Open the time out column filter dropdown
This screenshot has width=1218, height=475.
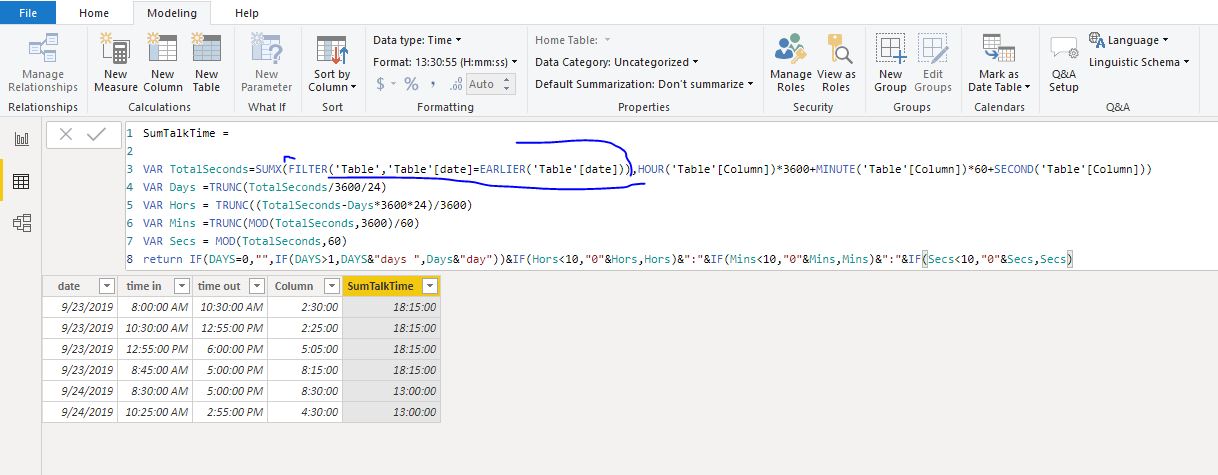257,286
